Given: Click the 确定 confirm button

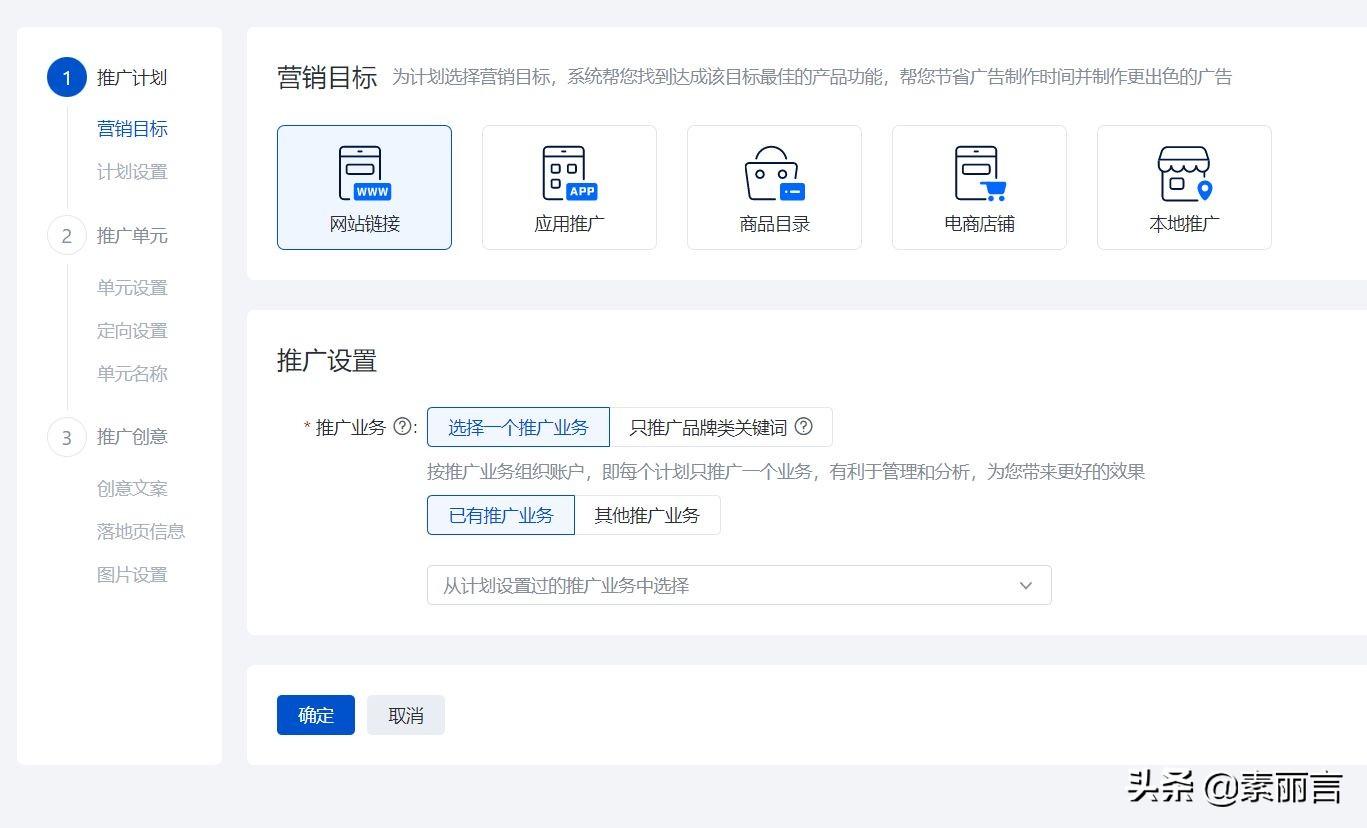Looking at the screenshot, I should pos(316,715).
